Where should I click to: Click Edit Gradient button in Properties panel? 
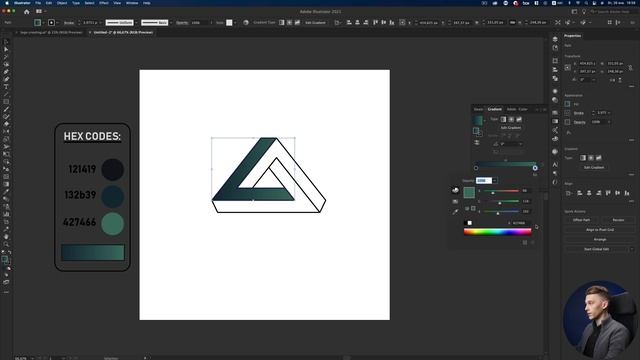click(593, 167)
